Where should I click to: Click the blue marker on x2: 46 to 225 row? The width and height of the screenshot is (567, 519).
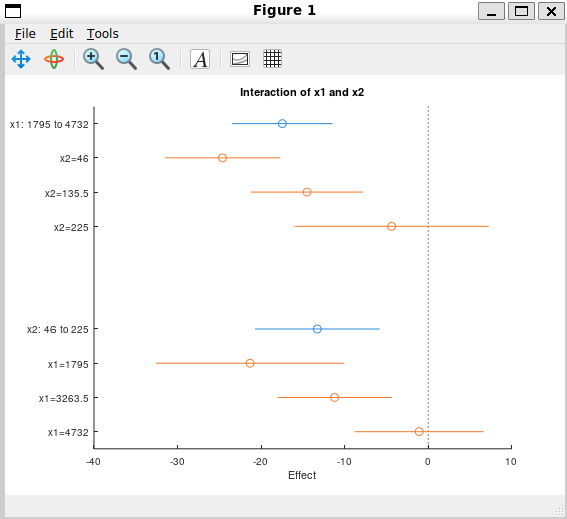tap(317, 329)
